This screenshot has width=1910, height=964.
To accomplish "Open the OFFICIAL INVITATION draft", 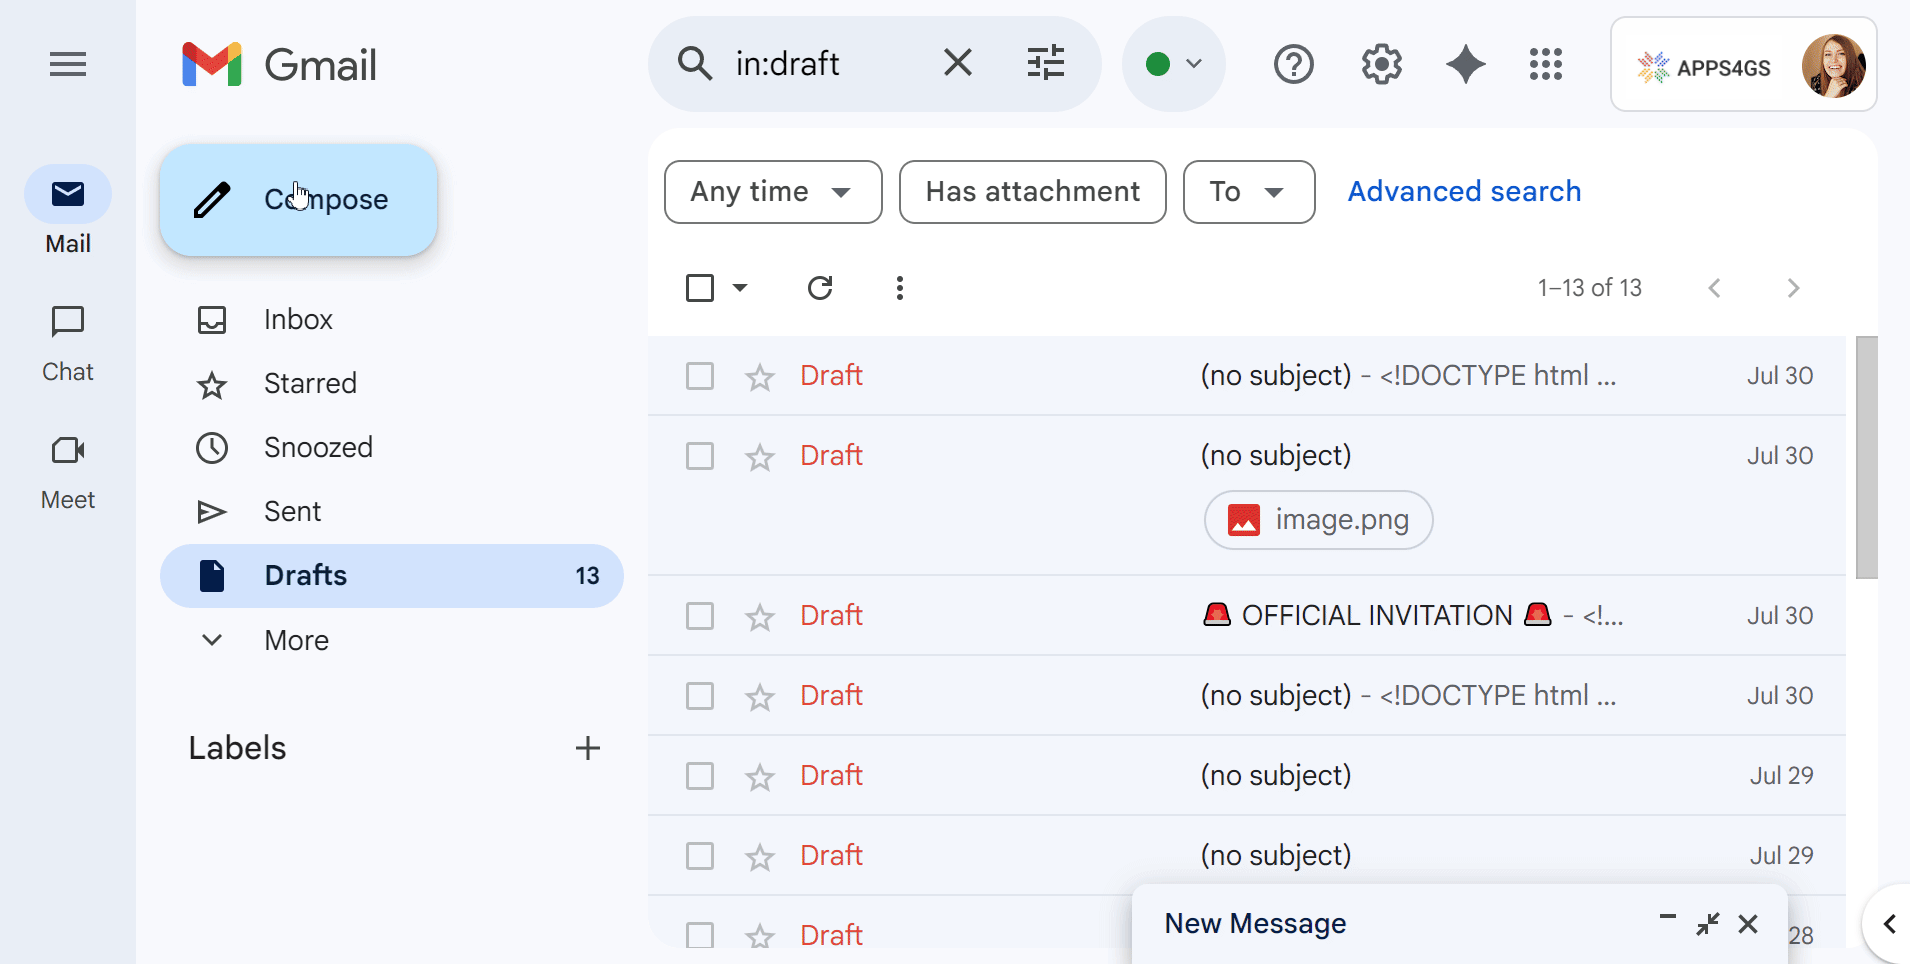I will click(x=1247, y=616).
